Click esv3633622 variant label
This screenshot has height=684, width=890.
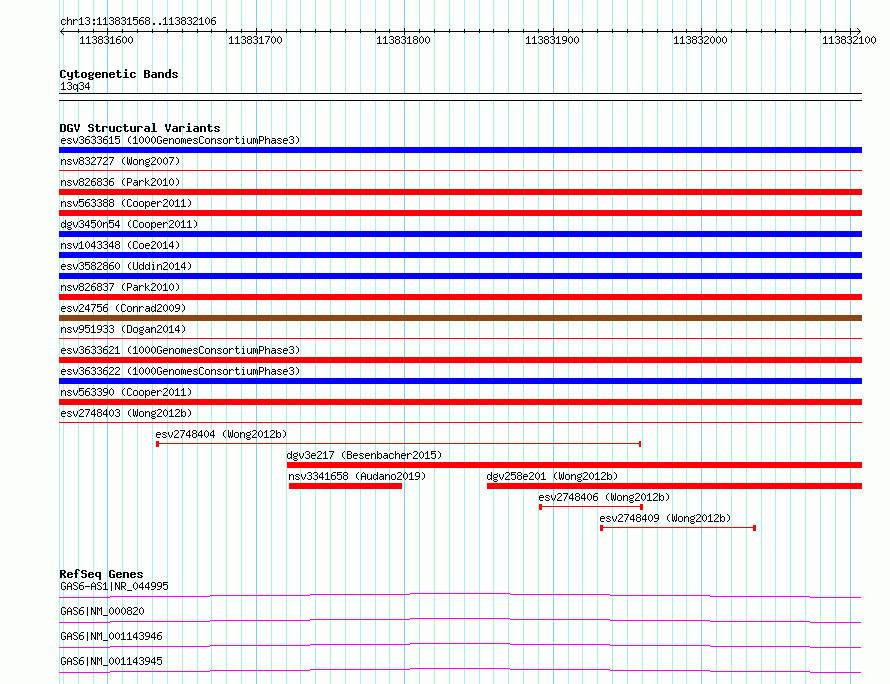(x=180, y=371)
